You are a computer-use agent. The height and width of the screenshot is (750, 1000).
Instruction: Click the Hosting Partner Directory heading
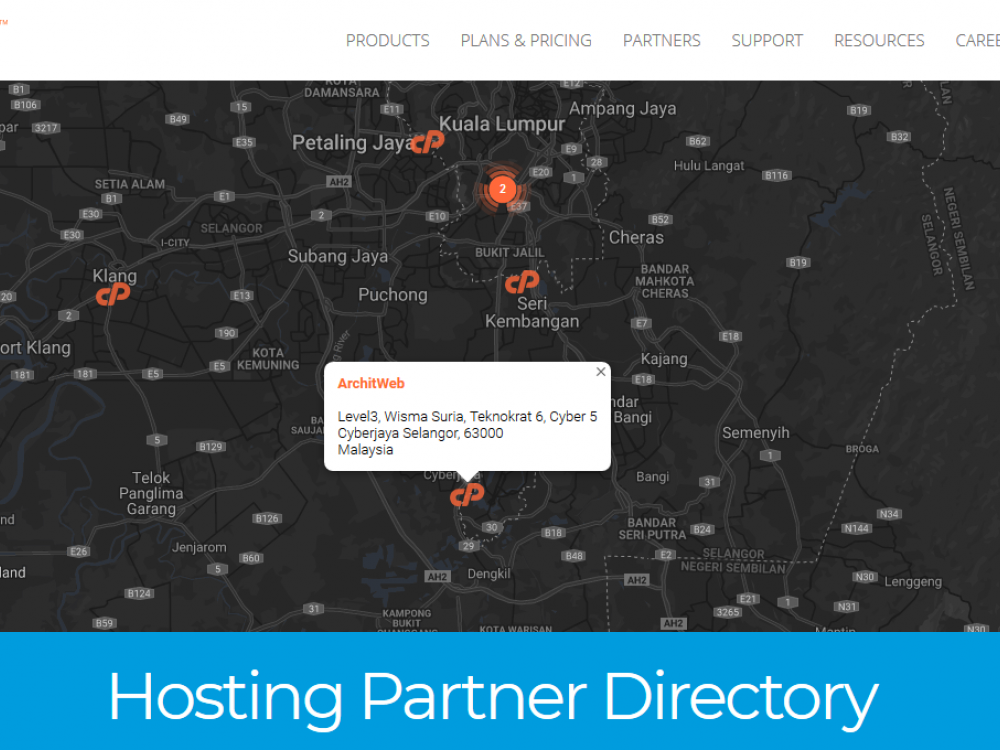click(493, 697)
